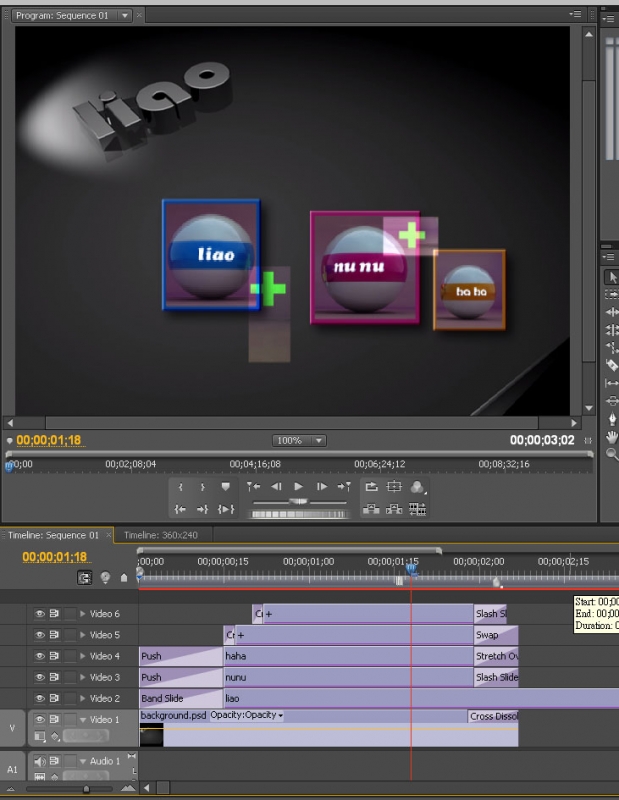Collapse the Video 1 track
The width and height of the screenshot is (619, 800).
83,720
